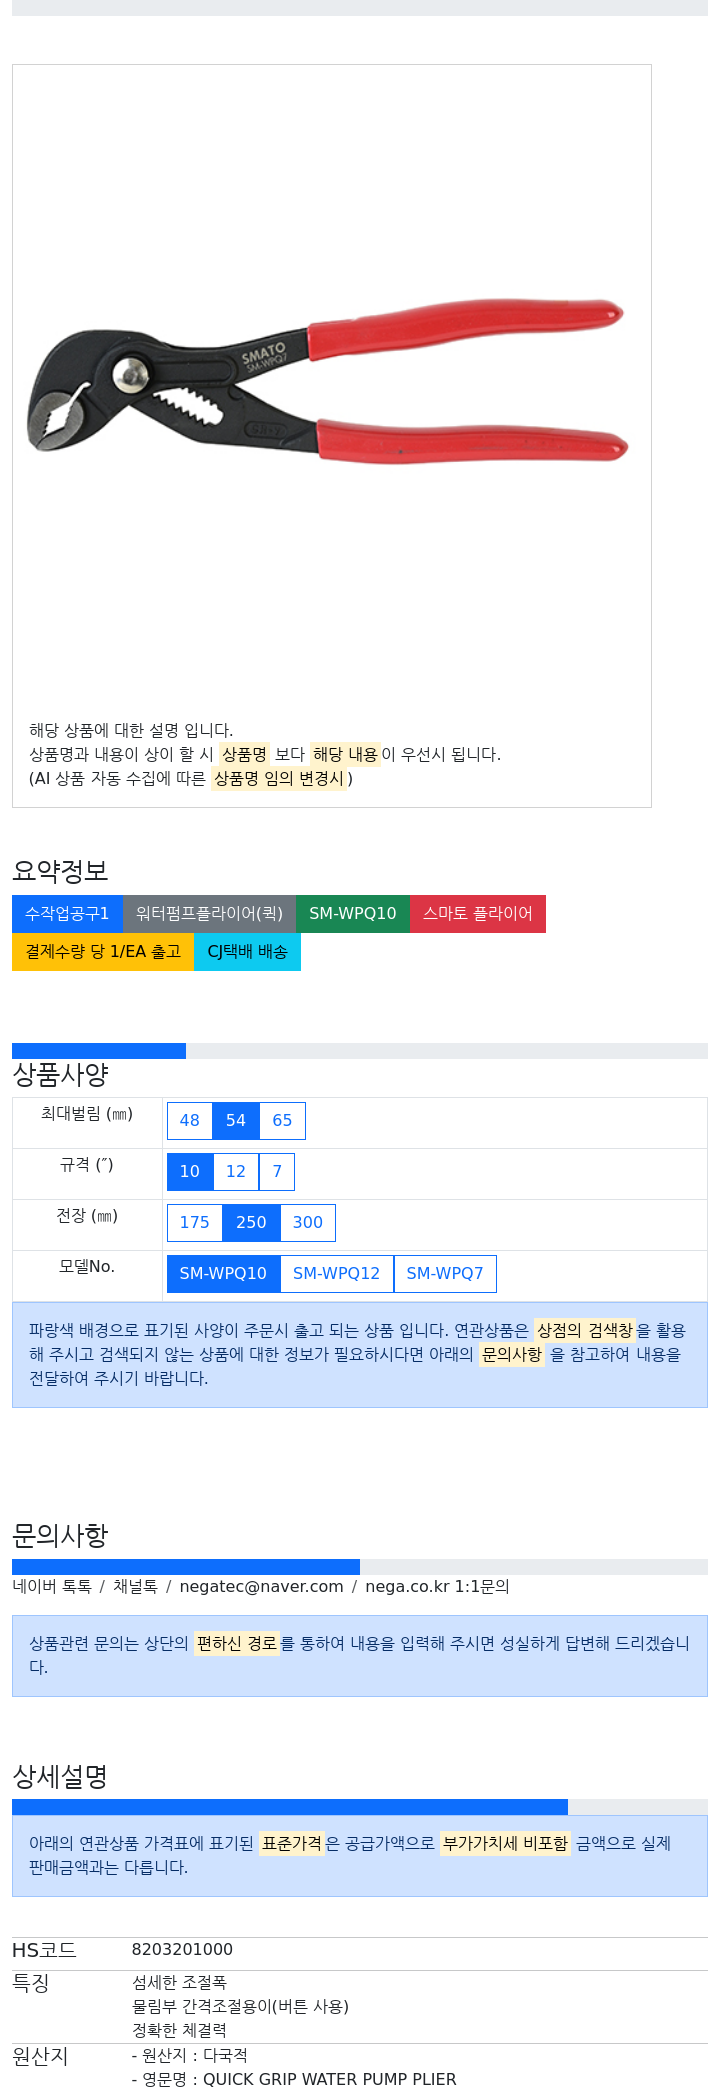Screen dimensions: 720x2092
Task: Choose the 54 최대벌림 option
Action: coord(236,1121)
